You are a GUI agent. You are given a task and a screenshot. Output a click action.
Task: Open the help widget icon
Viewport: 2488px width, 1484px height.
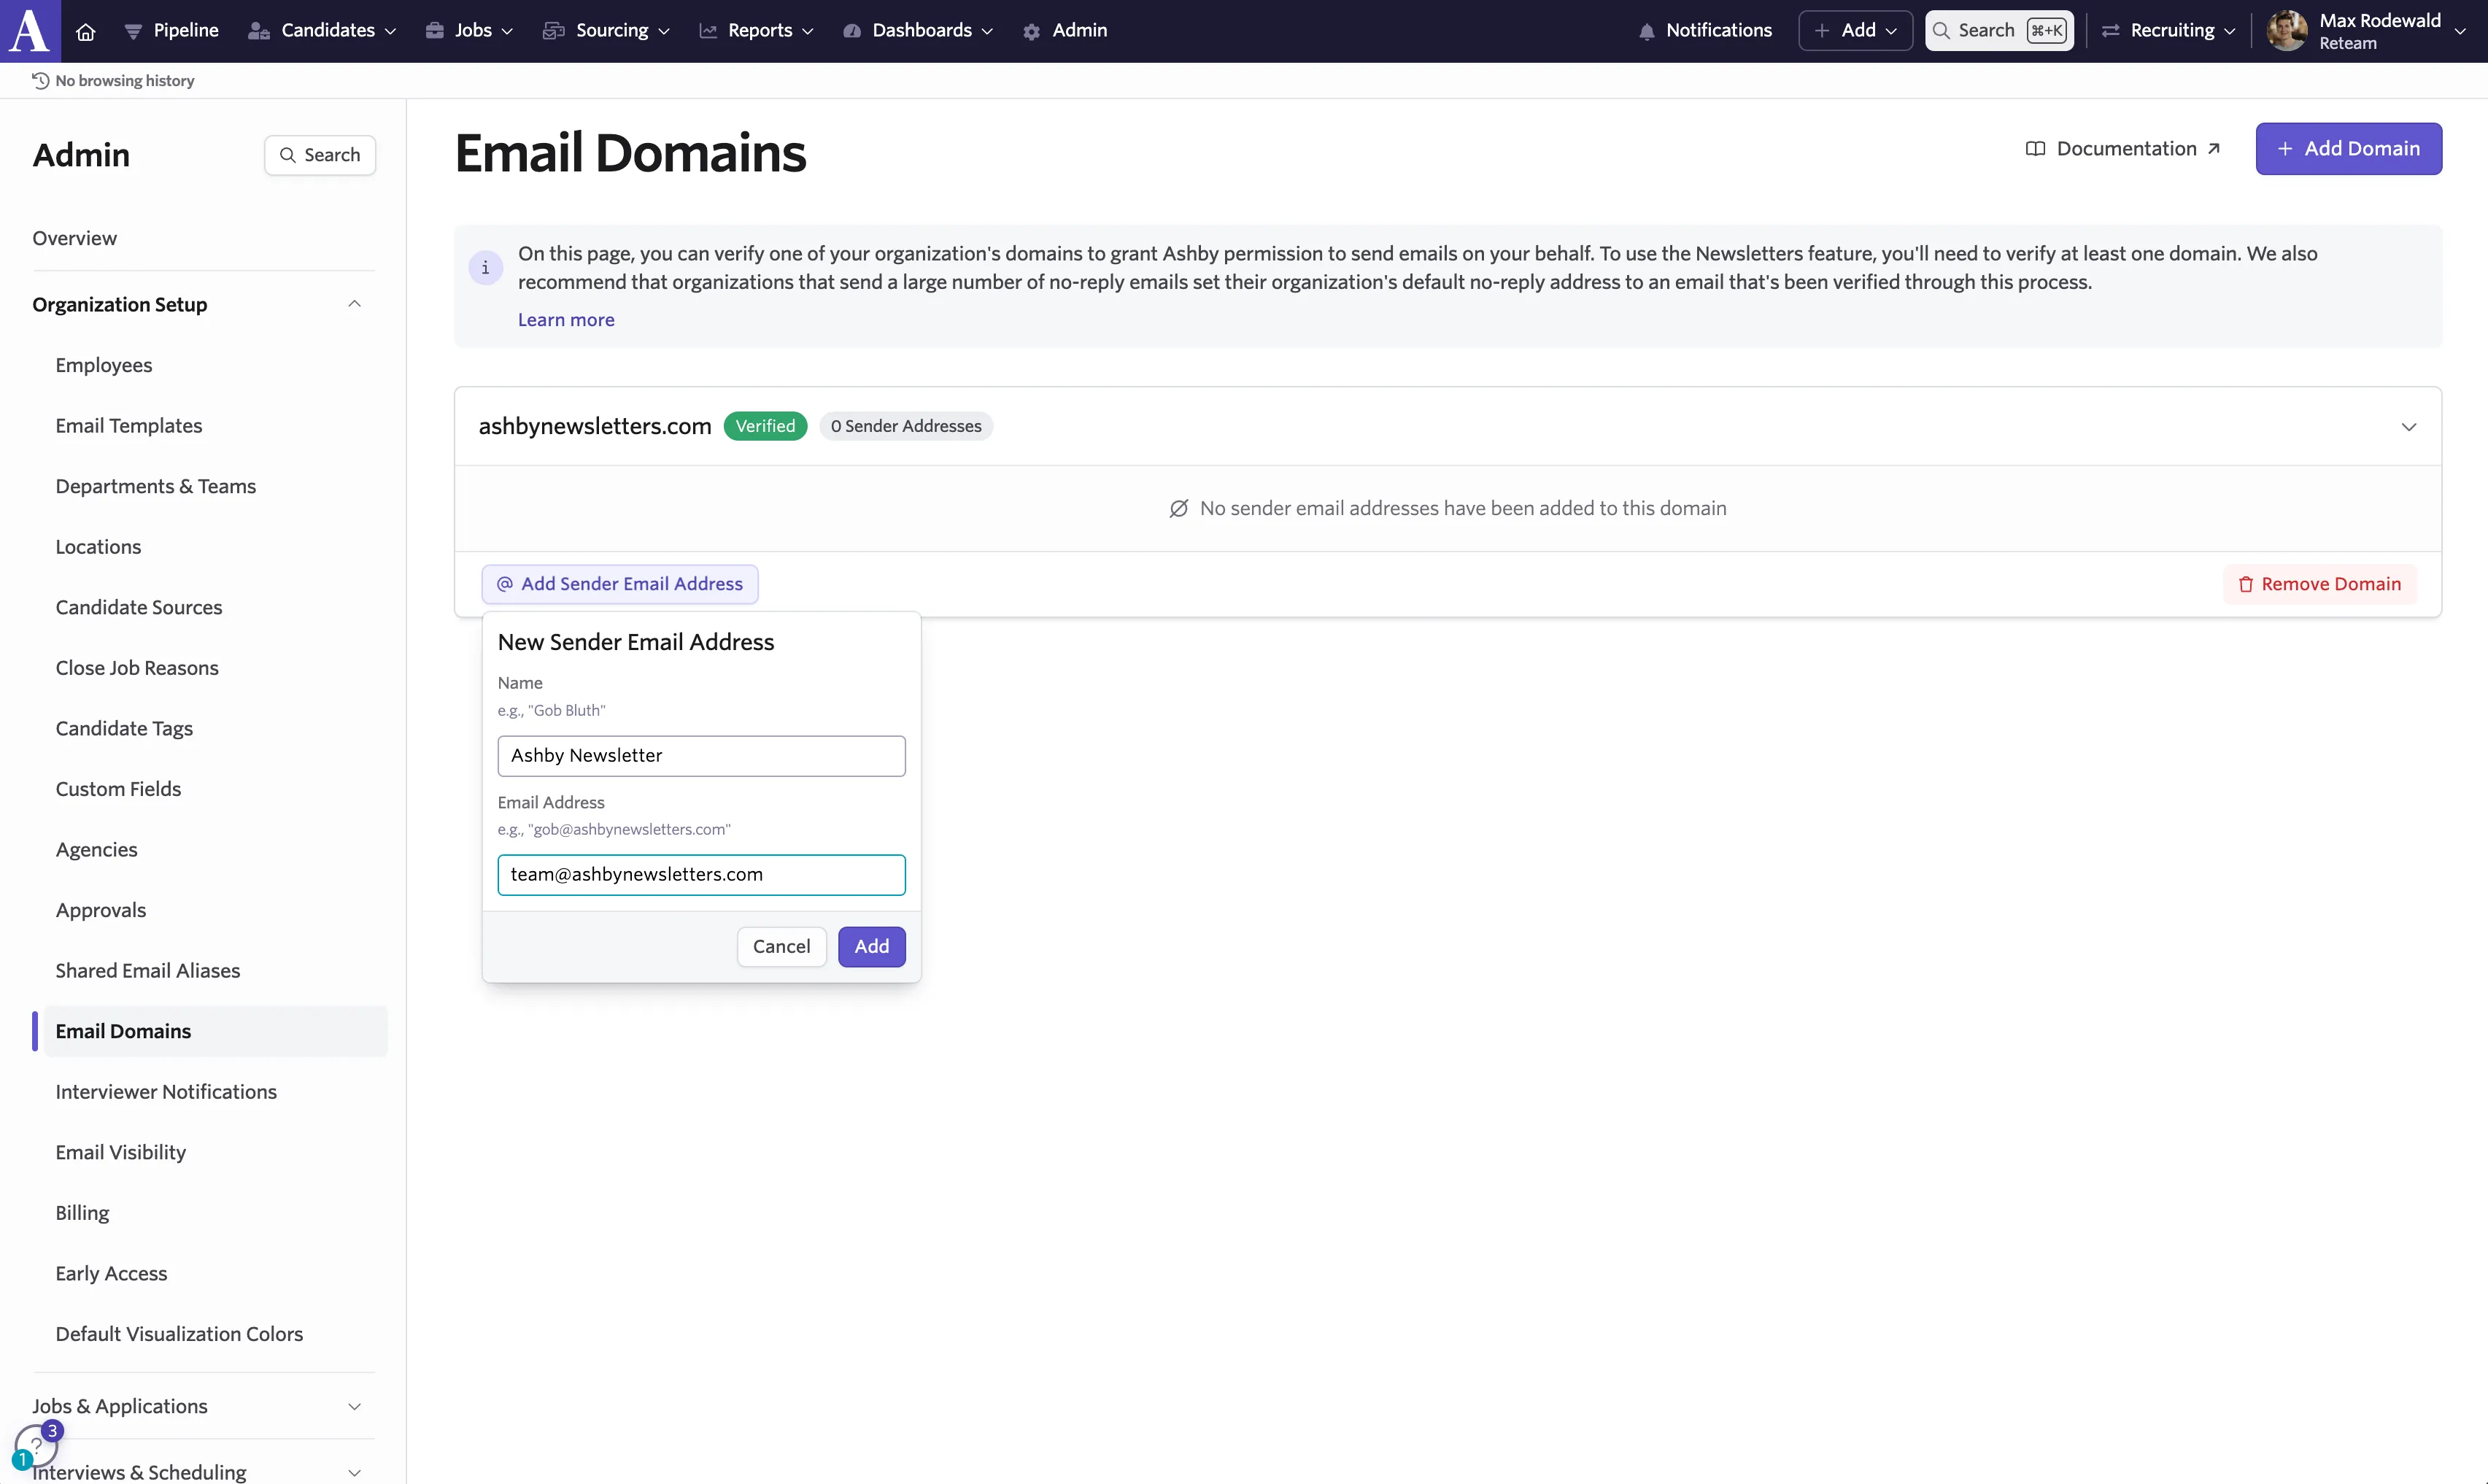tap(36, 1445)
